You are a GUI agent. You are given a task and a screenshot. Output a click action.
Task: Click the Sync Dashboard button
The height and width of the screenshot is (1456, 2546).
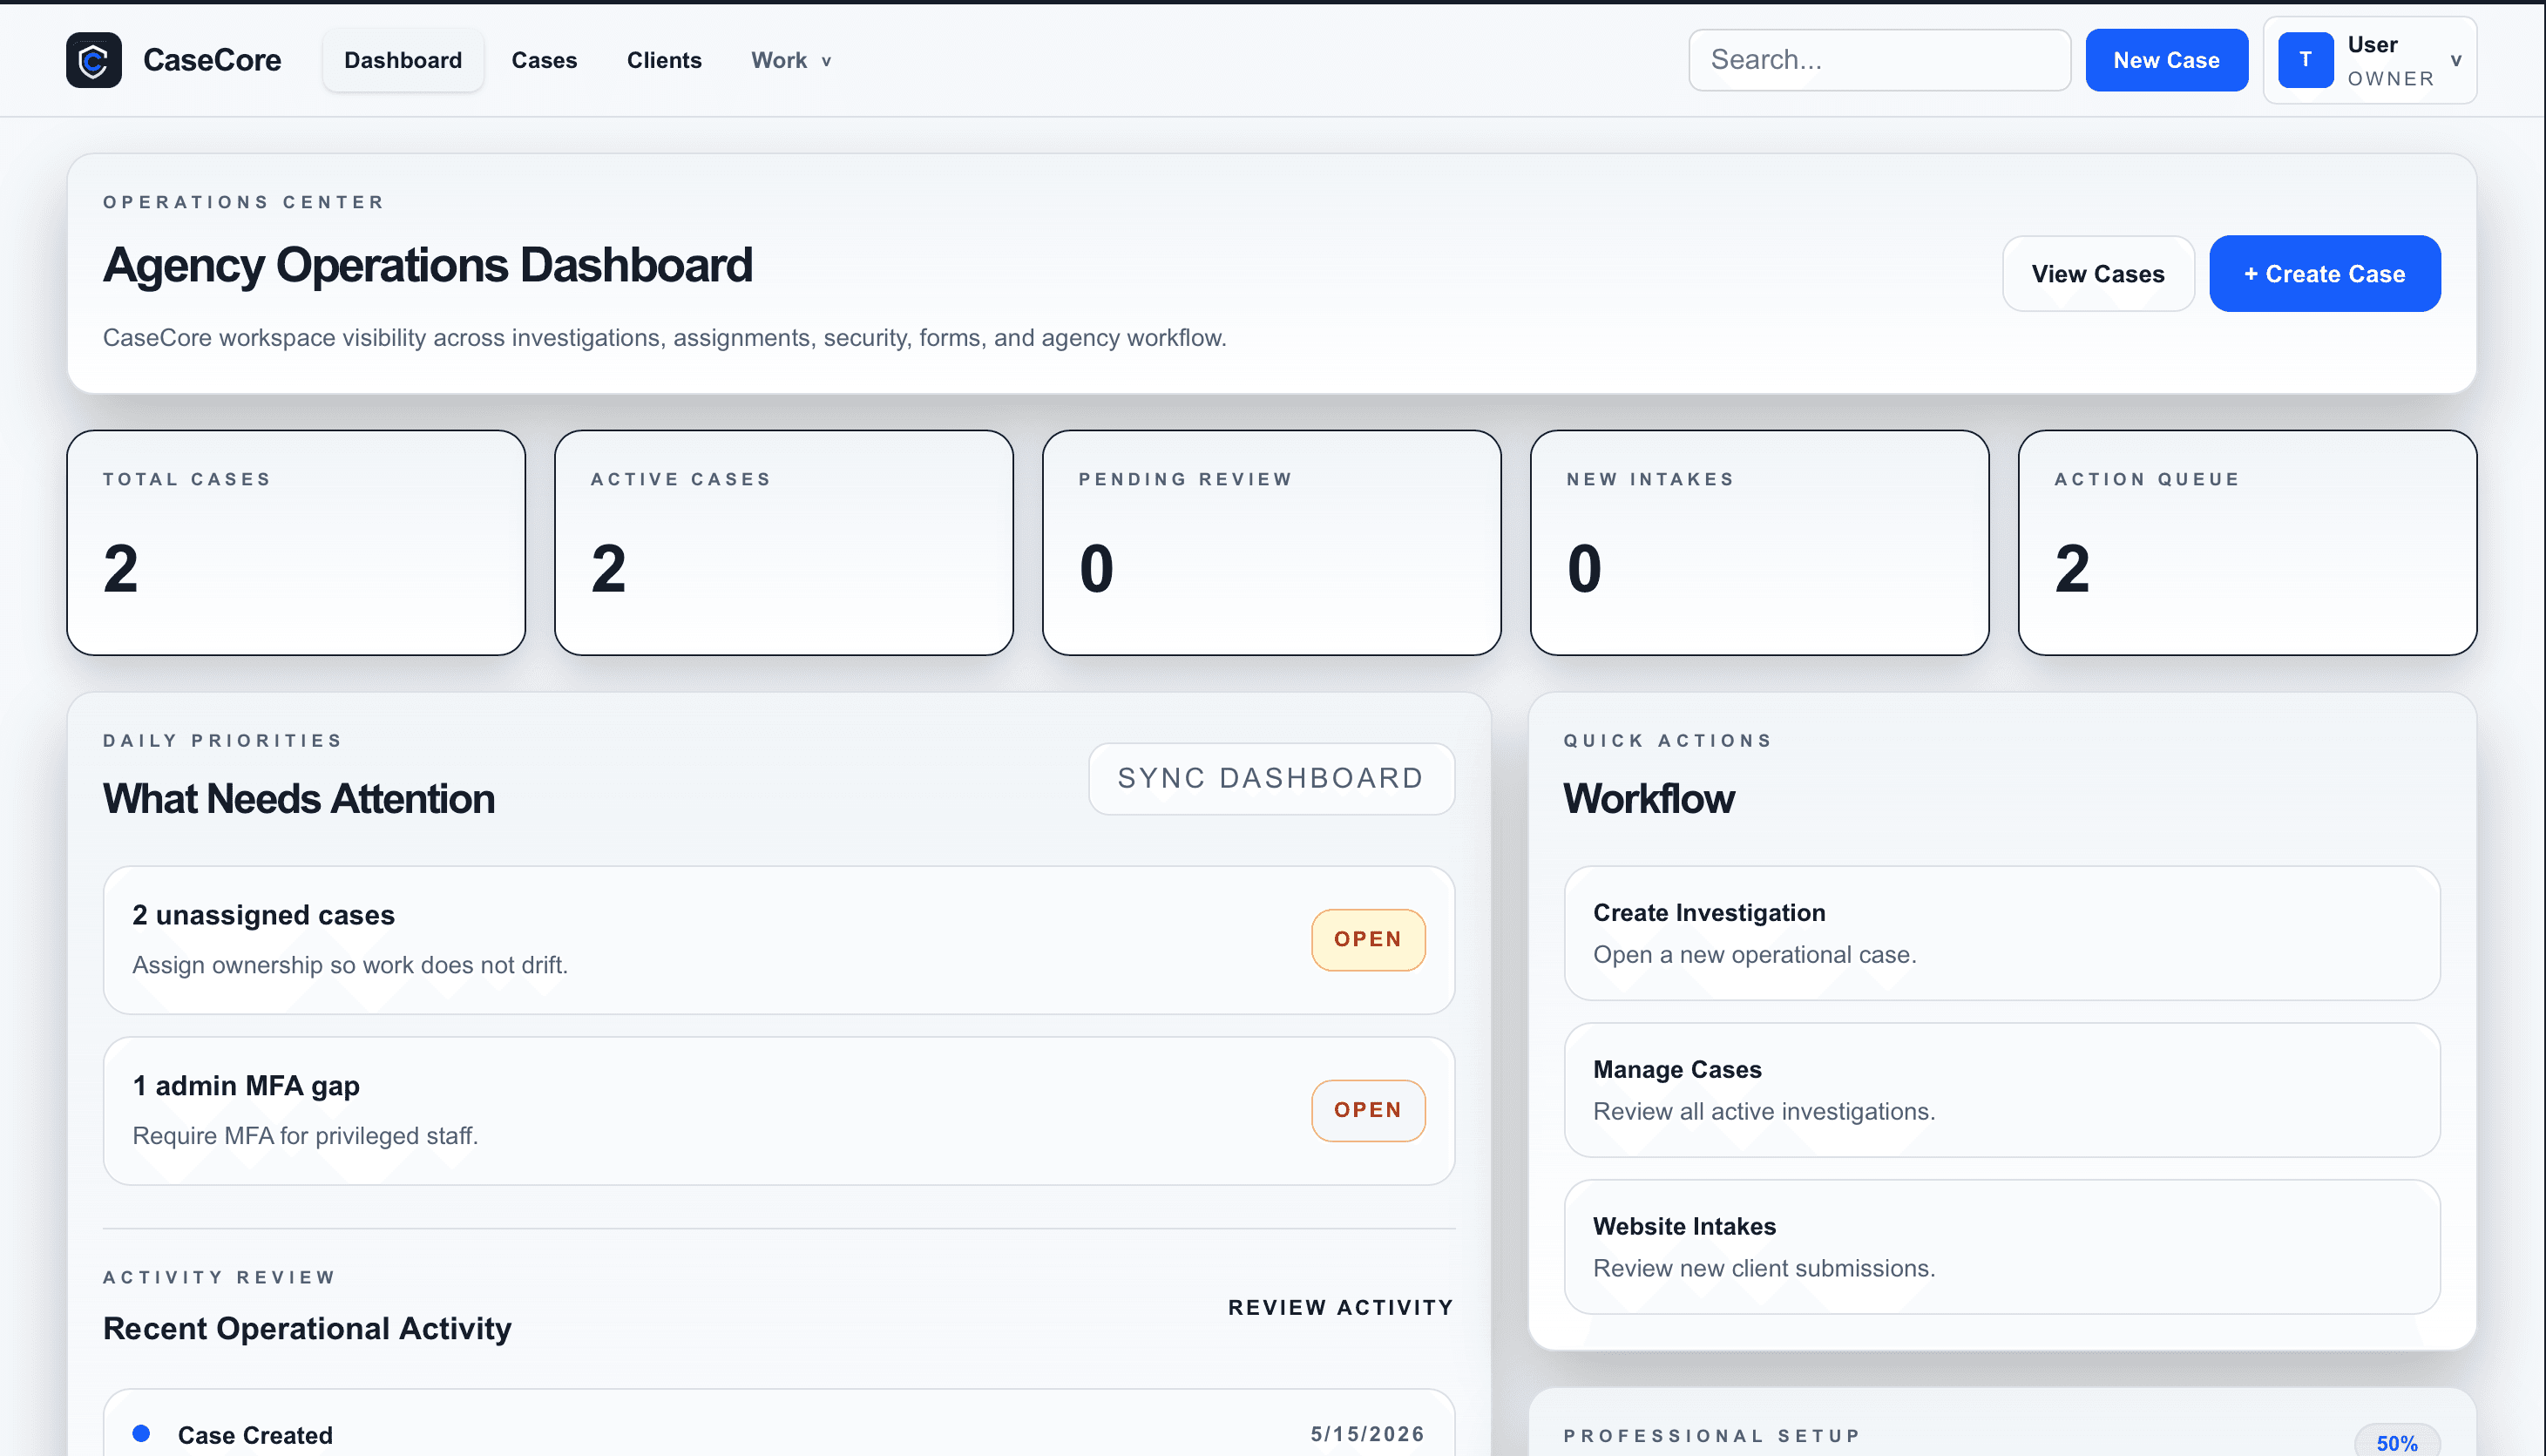1270,778
